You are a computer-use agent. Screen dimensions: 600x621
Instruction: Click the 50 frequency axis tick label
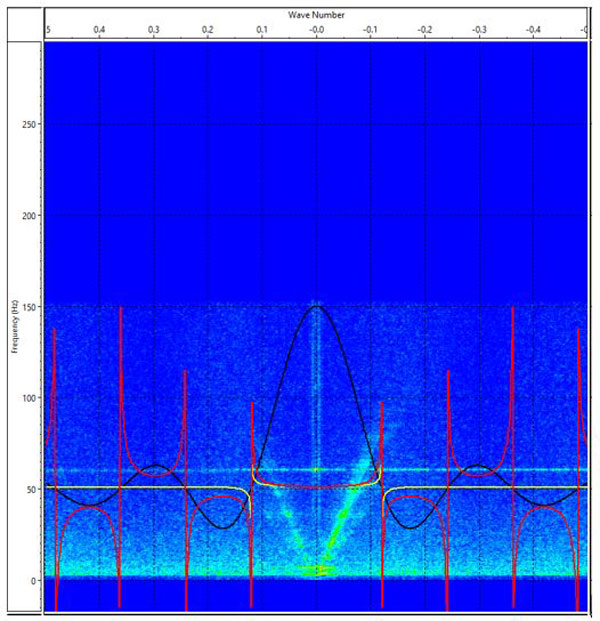pos(33,489)
